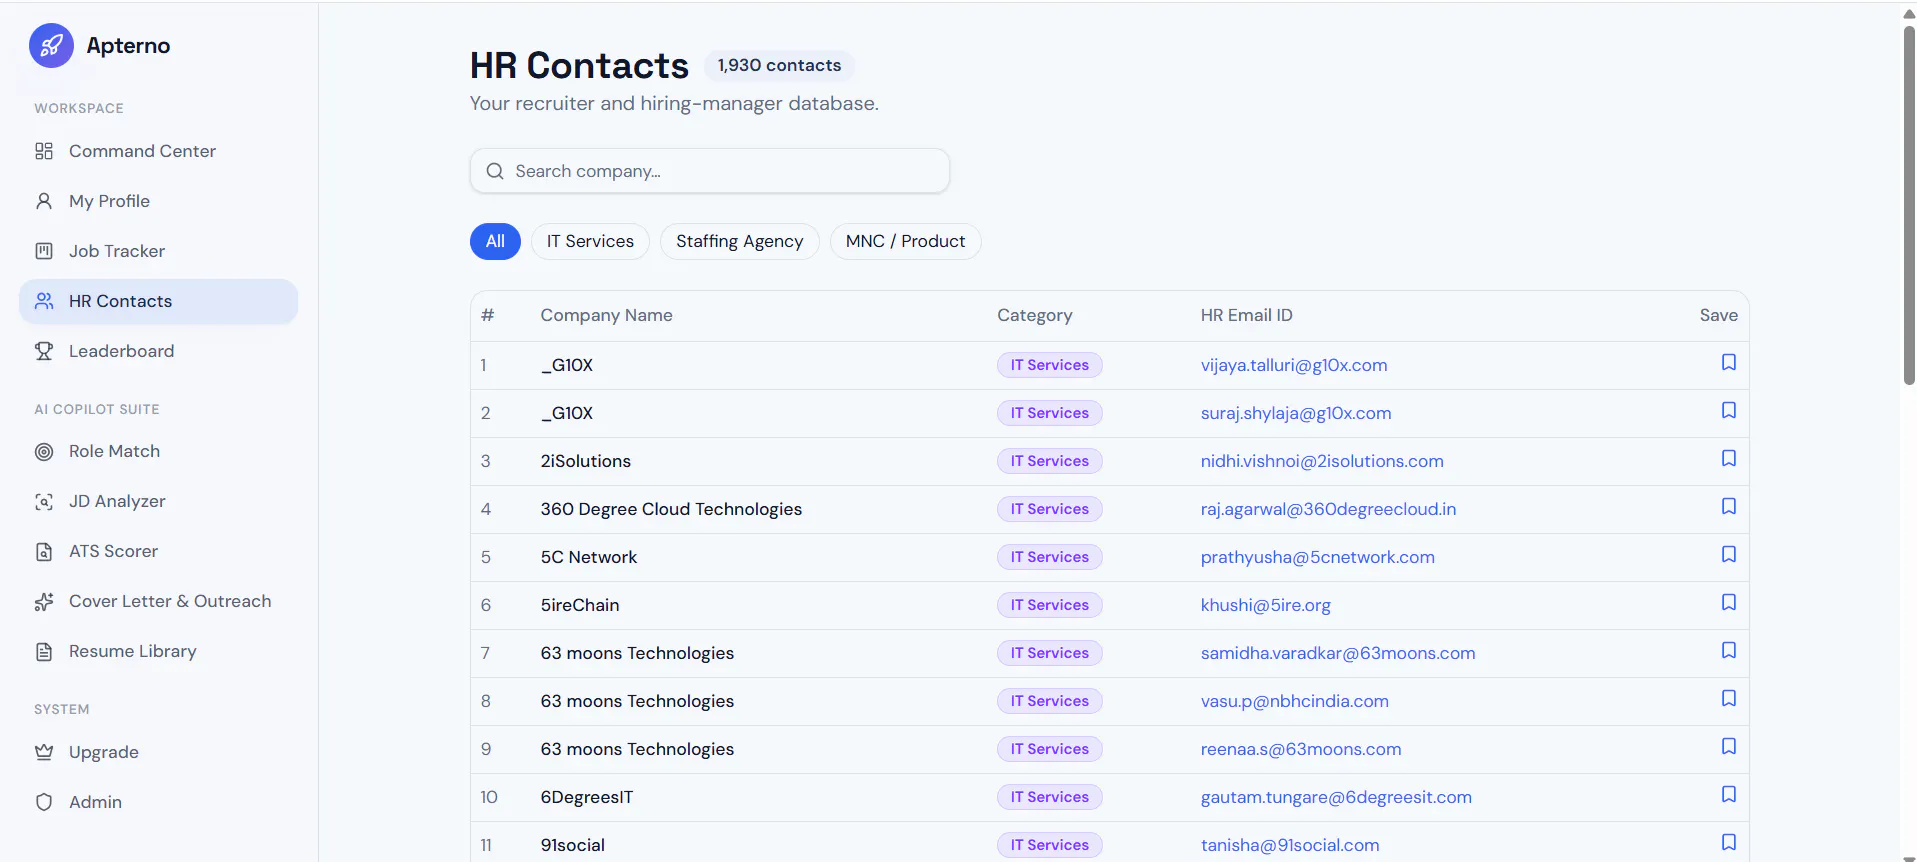This screenshot has height=862, width=1917.
Task: Bookmark the reenaa.s@63moons.com contact row
Action: tap(1728, 746)
